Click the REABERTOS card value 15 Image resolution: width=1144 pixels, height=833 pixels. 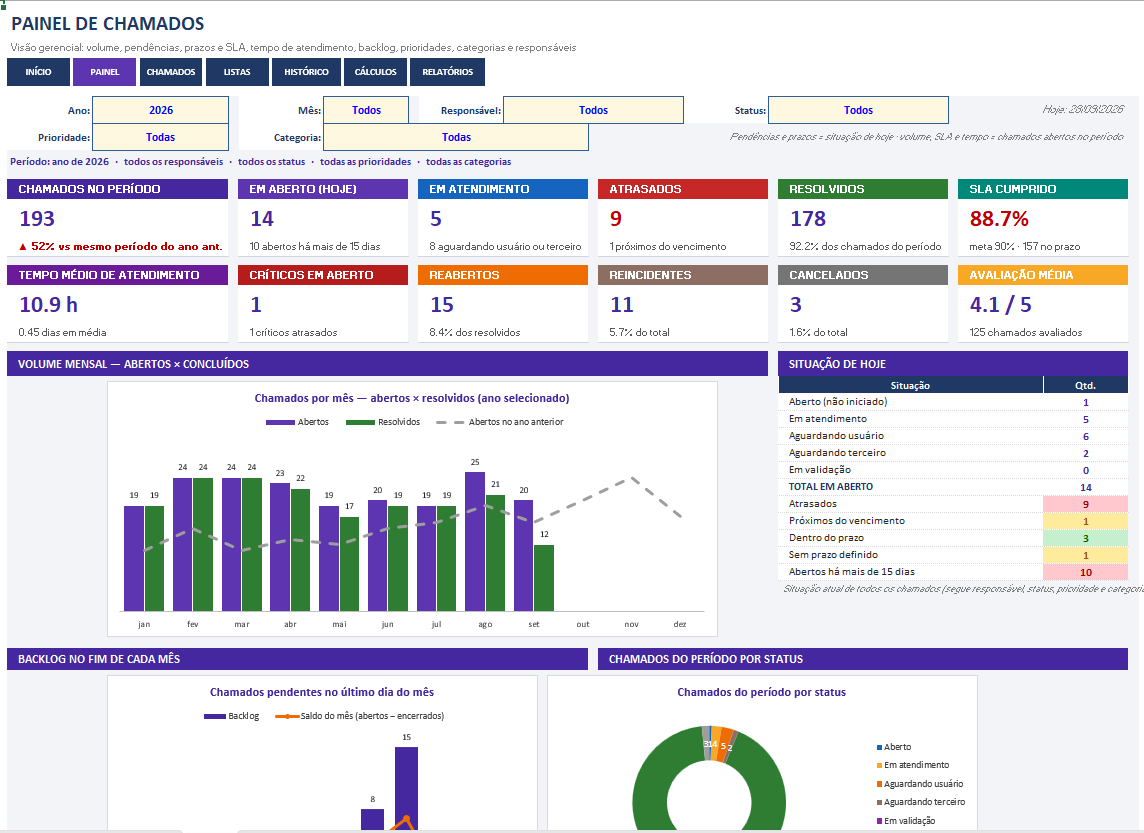(441, 305)
